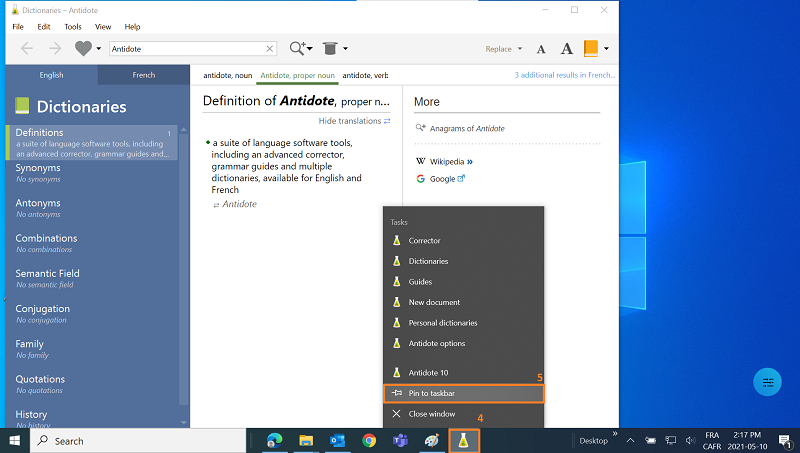
Task: Click the orange dictionary book icon
Action: pyautogui.click(x=590, y=48)
